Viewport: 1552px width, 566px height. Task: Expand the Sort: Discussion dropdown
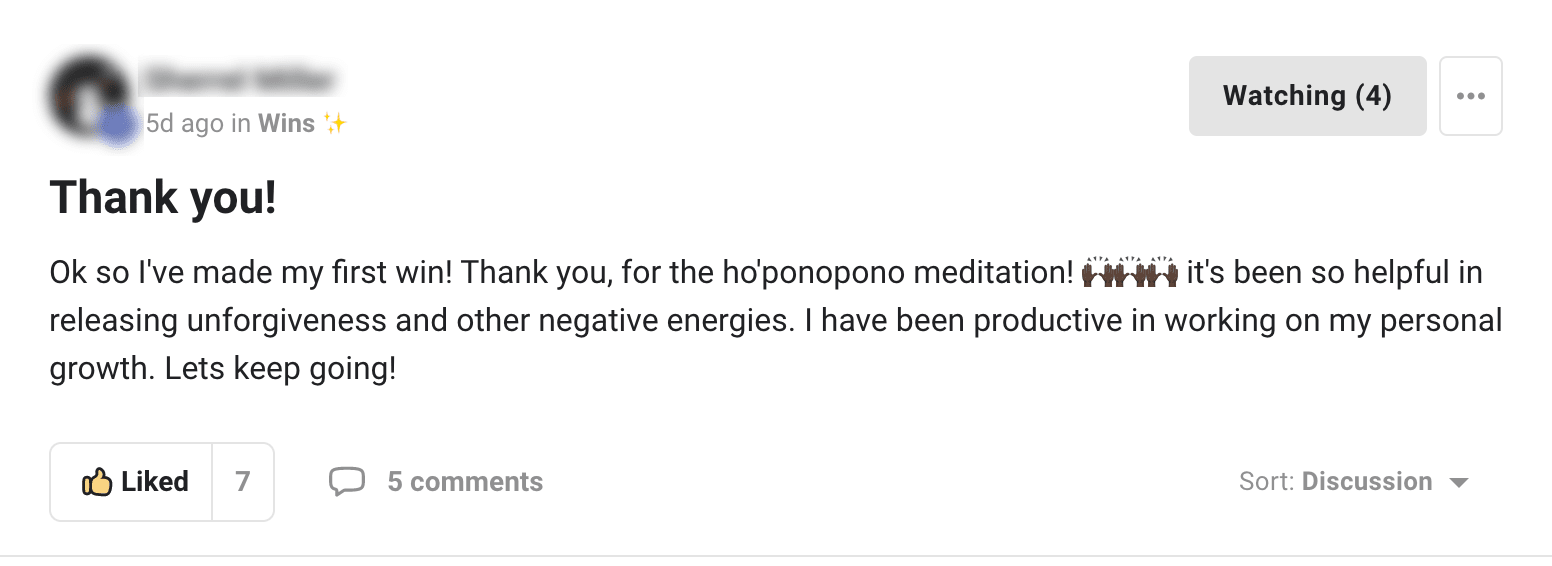(1354, 482)
